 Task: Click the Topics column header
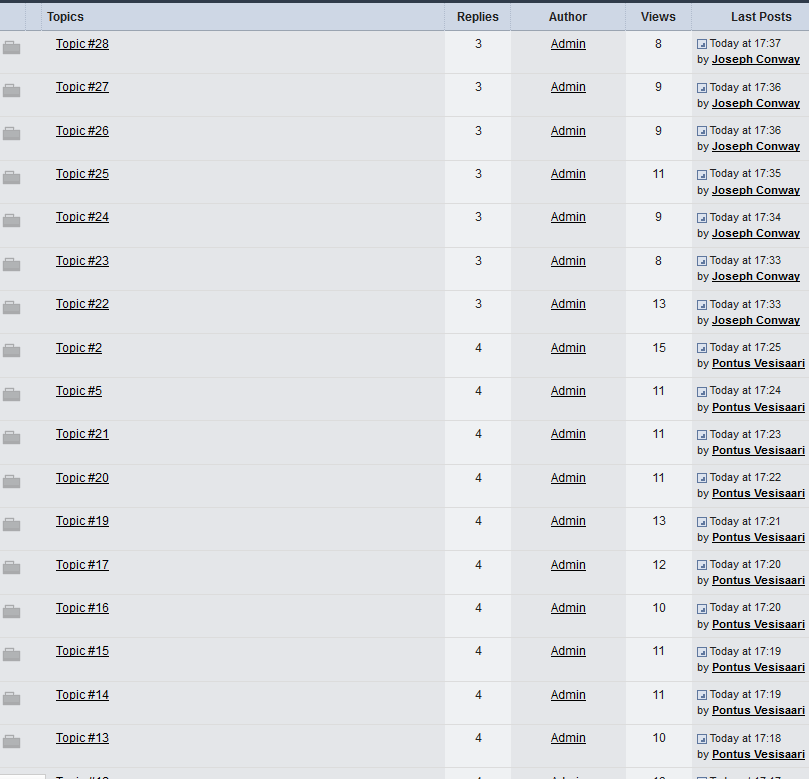[x=65, y=17]
